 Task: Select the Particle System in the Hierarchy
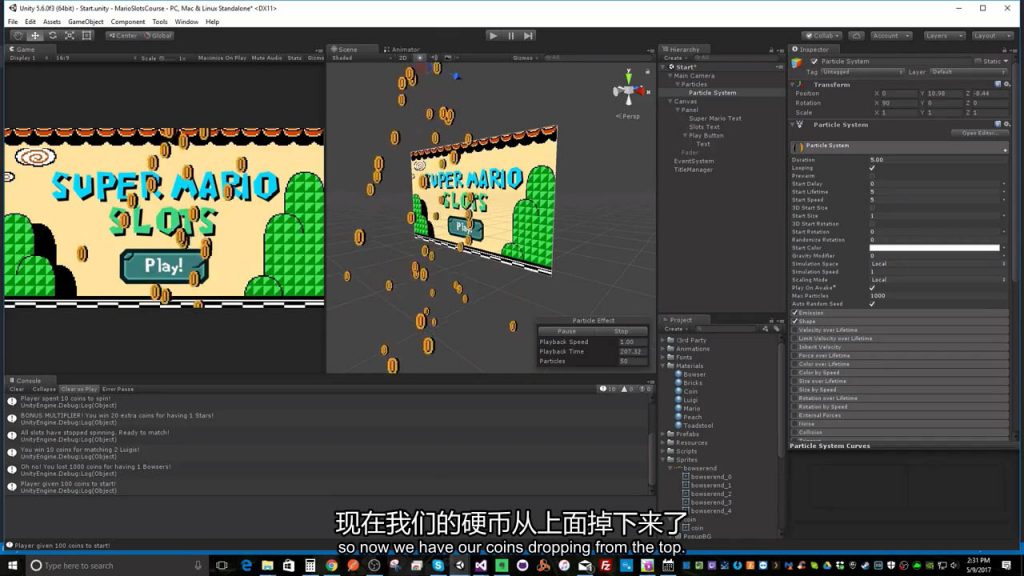[713, 92]
